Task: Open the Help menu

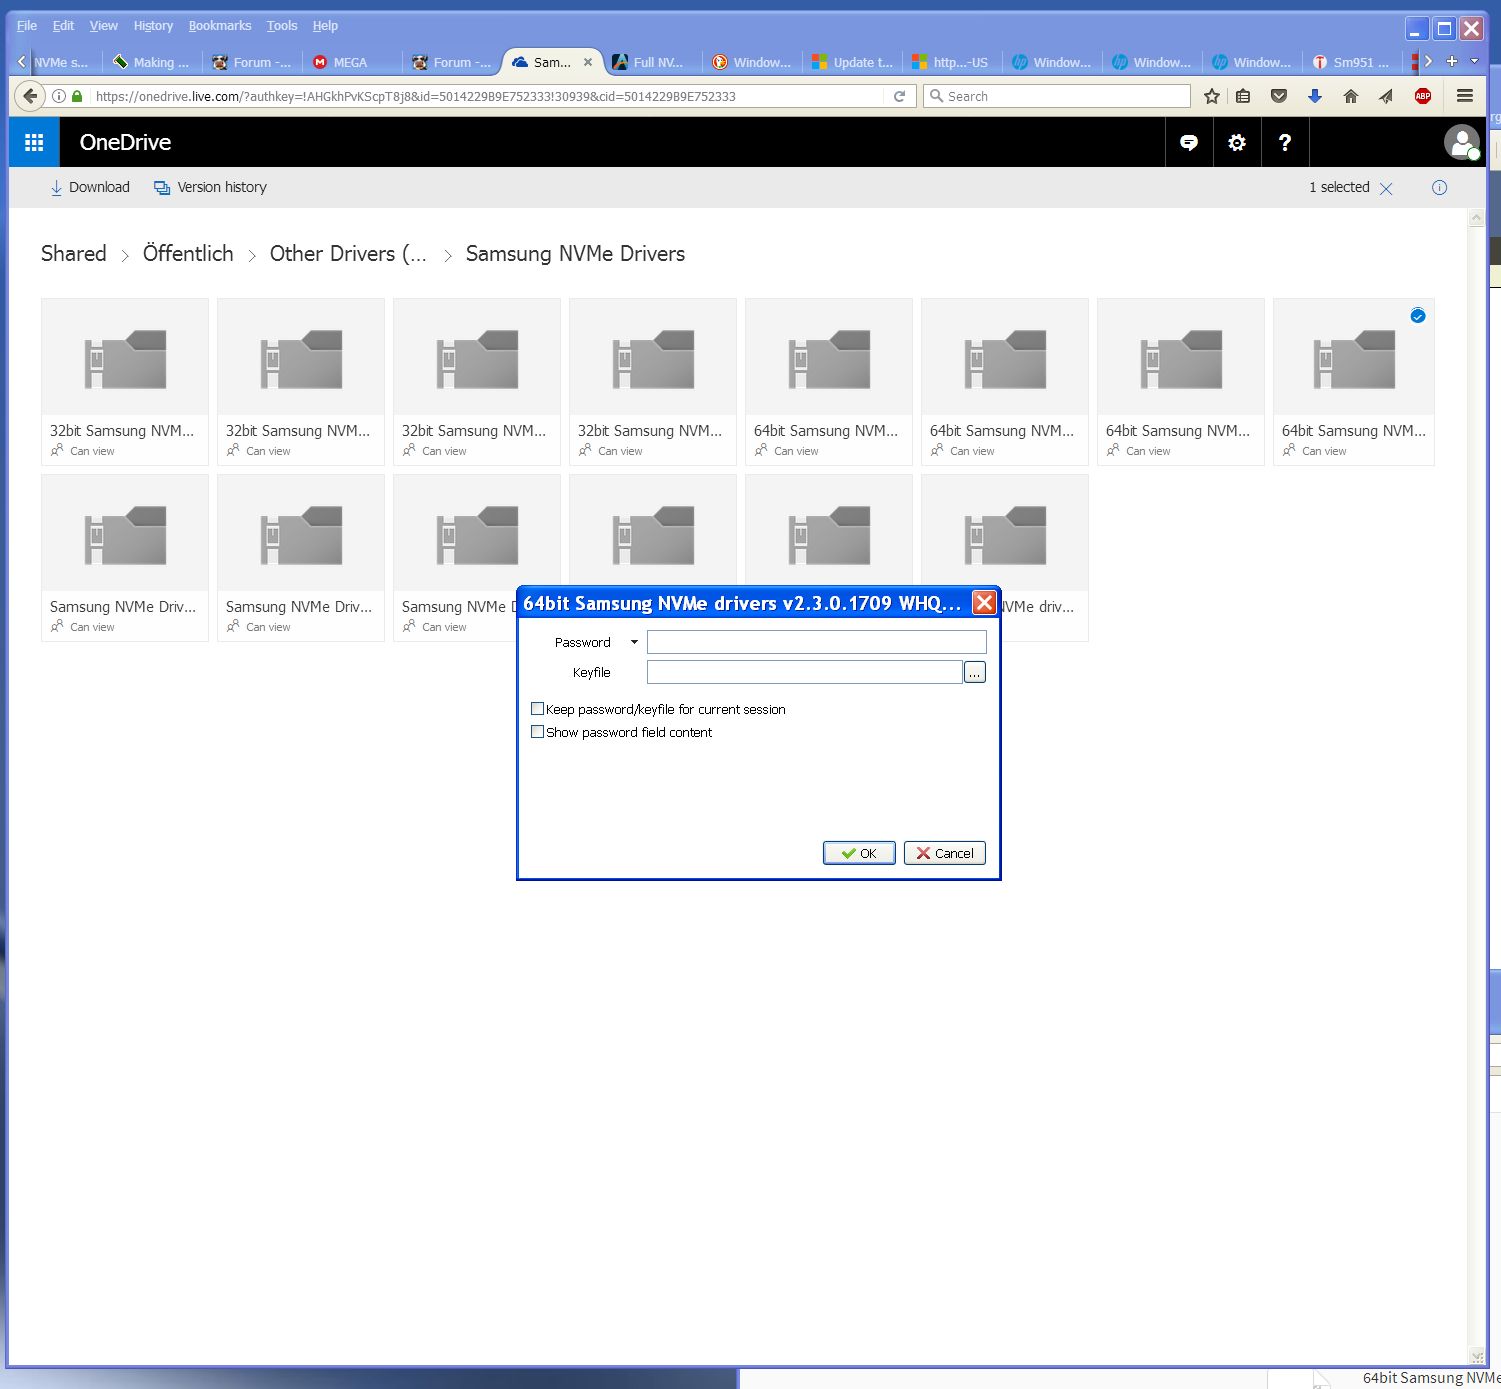Action: pos(325,26)
